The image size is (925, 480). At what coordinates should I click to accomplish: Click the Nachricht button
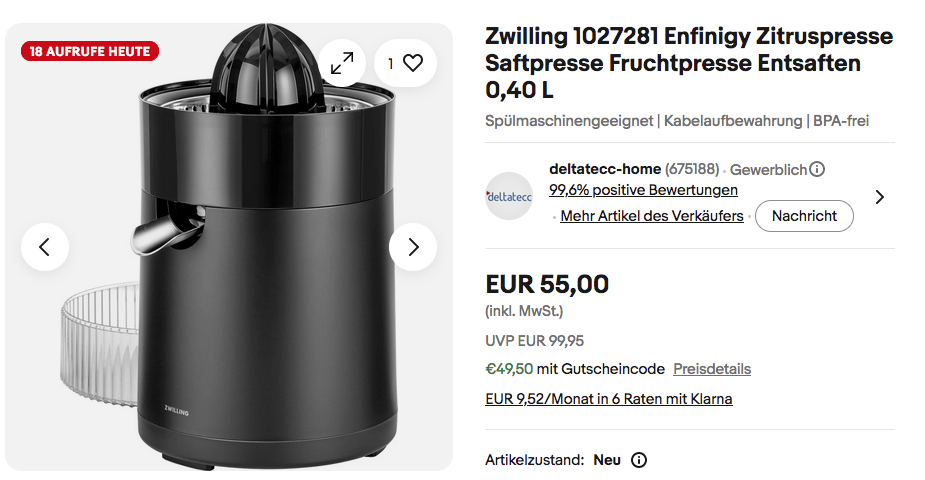click(804, 216)
